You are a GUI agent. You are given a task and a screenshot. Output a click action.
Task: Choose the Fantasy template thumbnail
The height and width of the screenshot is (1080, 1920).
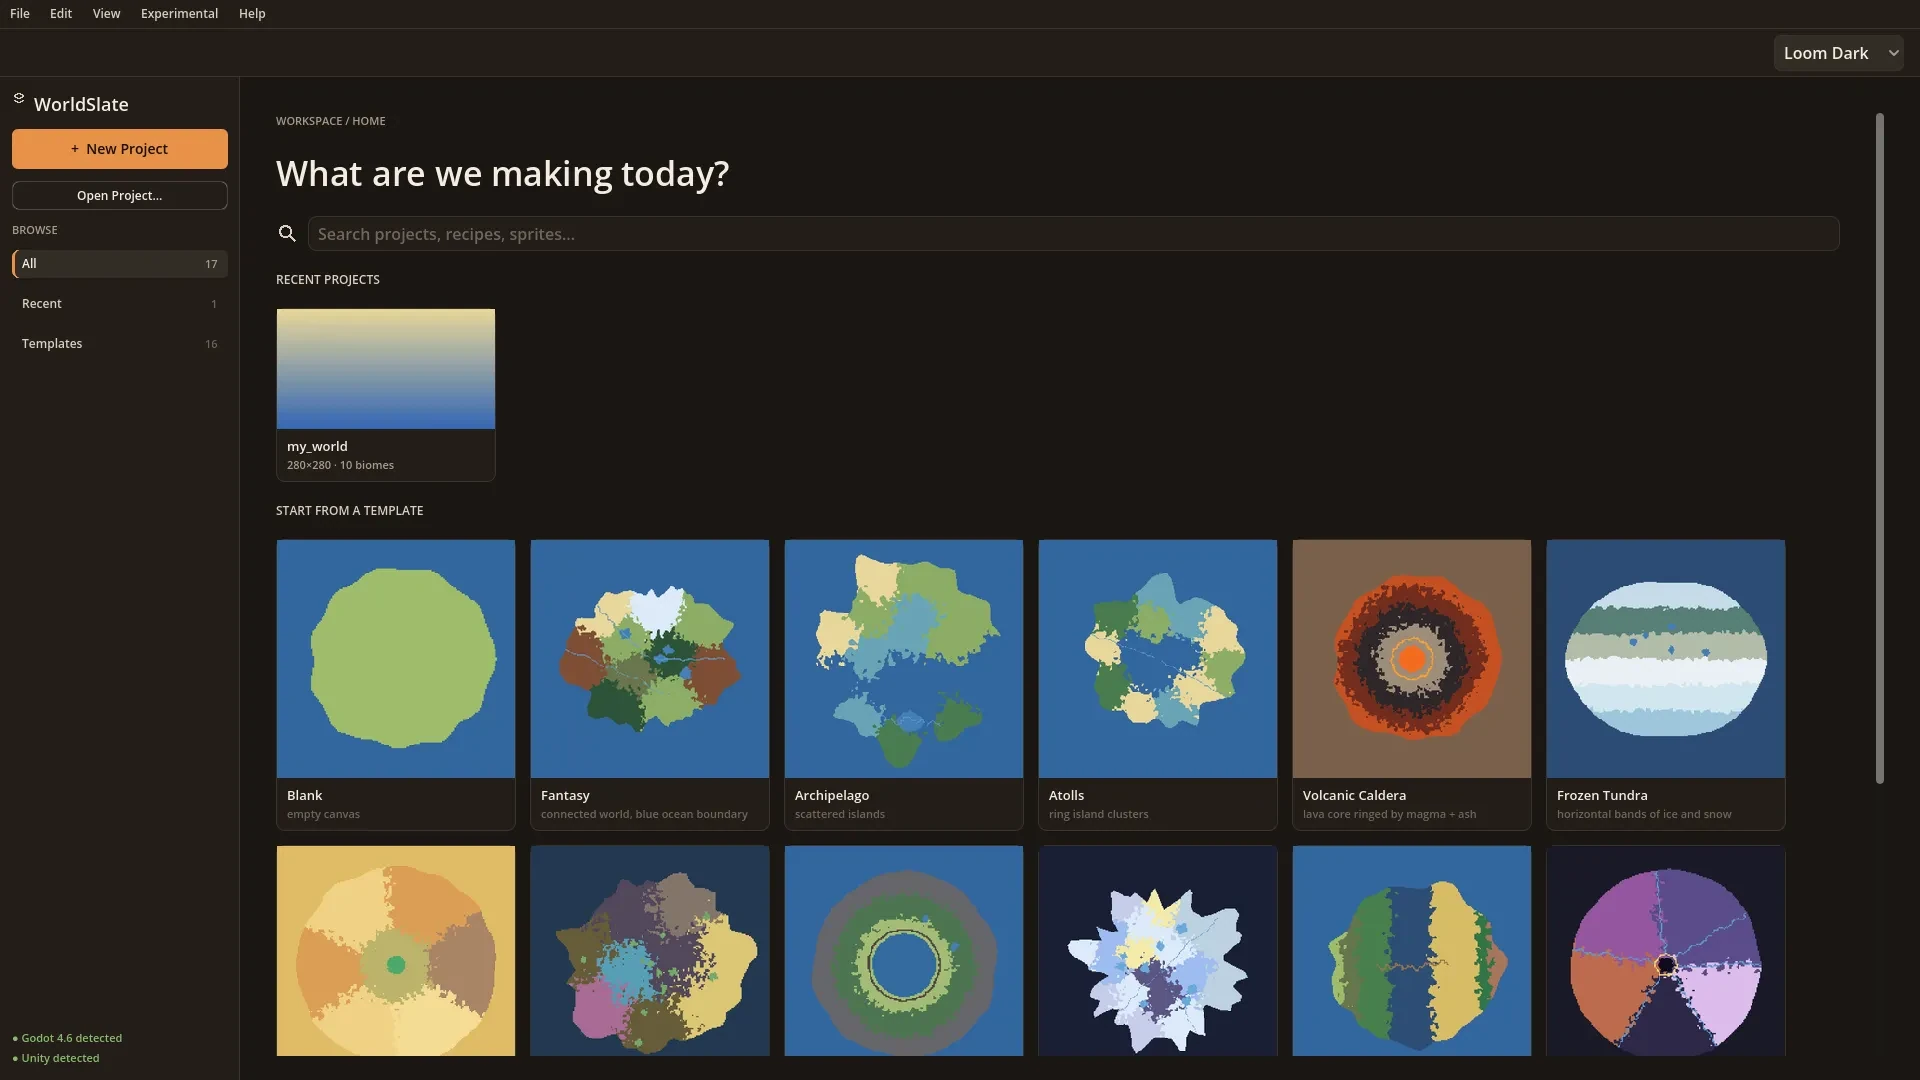(x=650, y=659)
